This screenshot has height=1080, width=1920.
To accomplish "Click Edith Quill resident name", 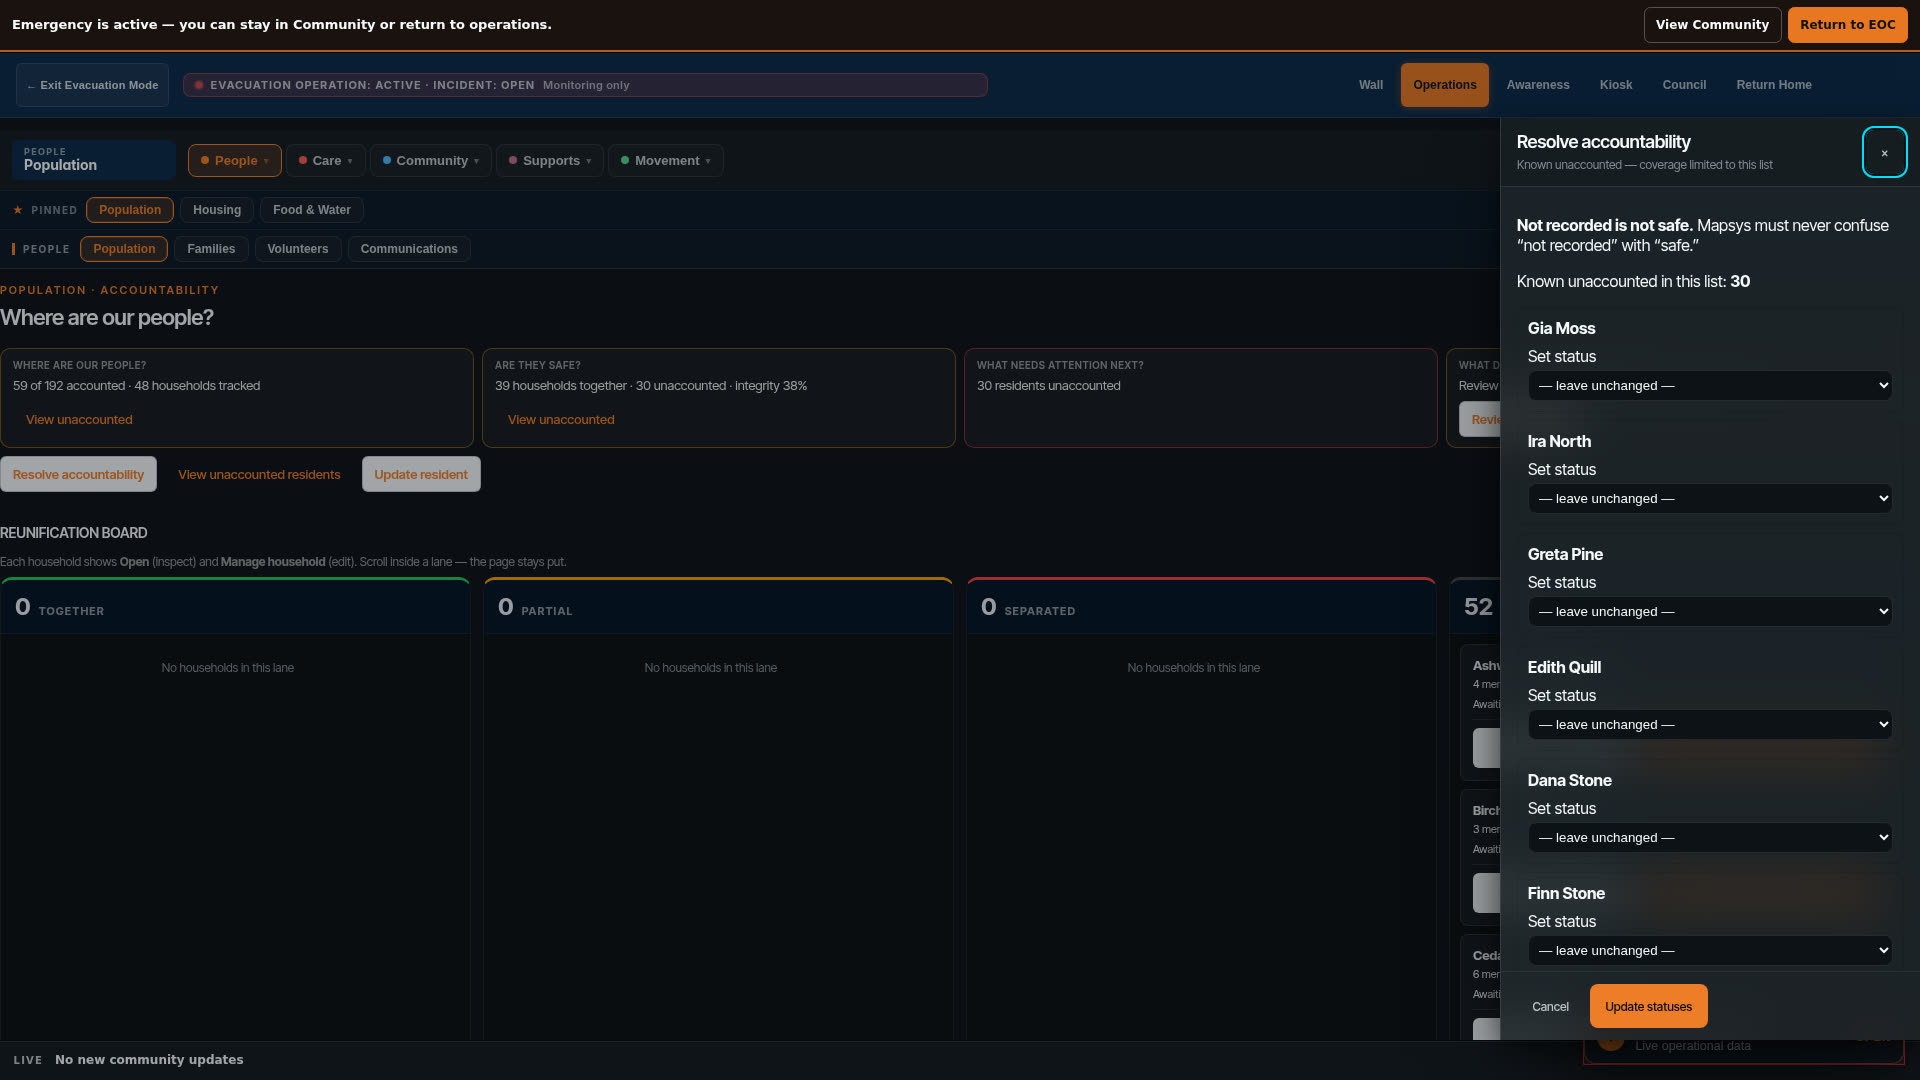I will pos(1564,668).
